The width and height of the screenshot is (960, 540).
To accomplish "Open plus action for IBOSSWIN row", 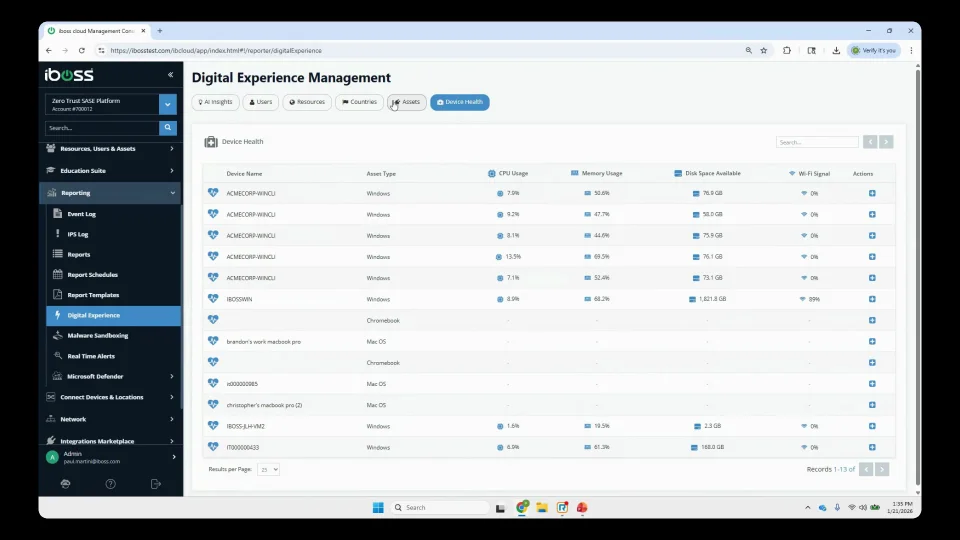I will 872,299.
